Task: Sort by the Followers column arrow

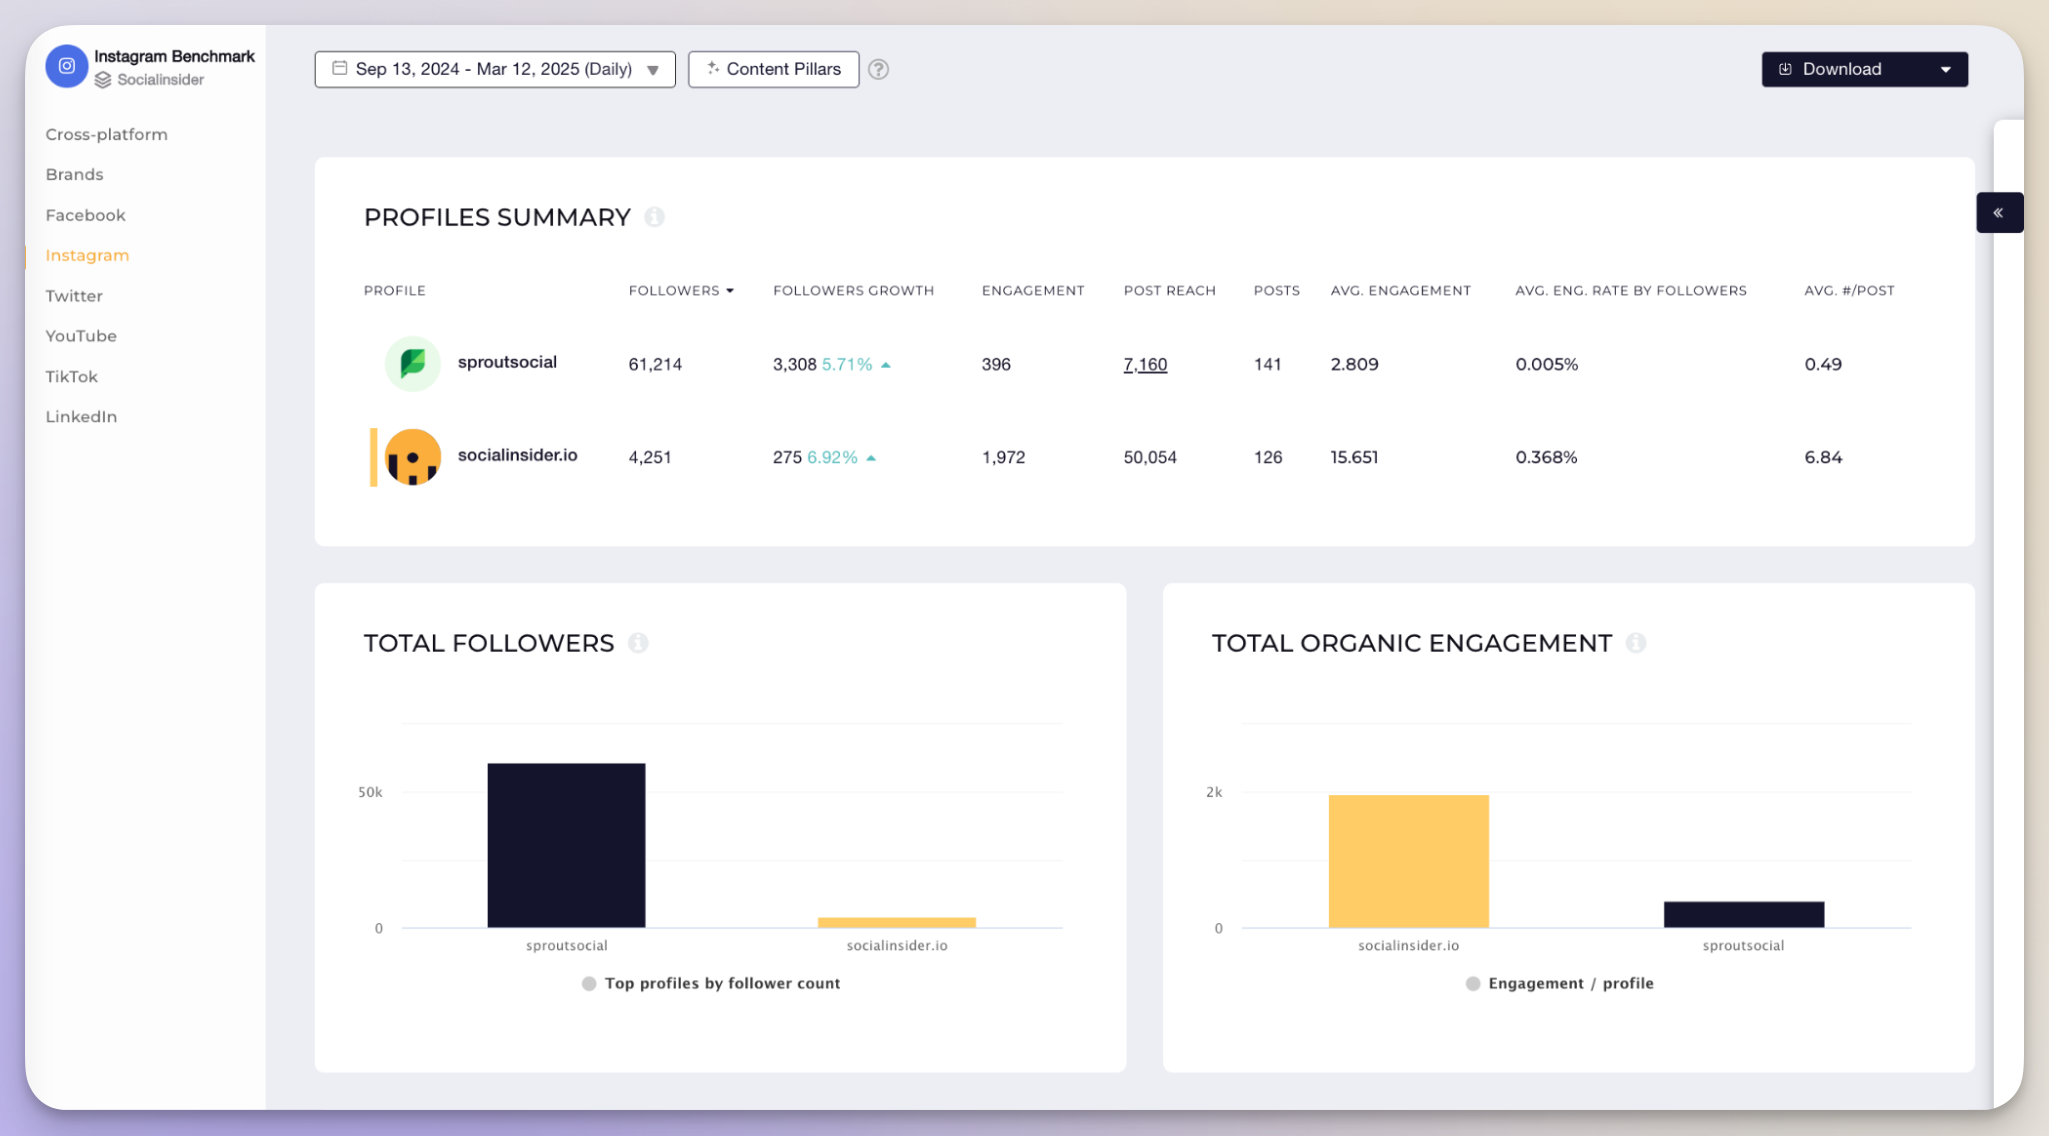Action: (730, 291)
